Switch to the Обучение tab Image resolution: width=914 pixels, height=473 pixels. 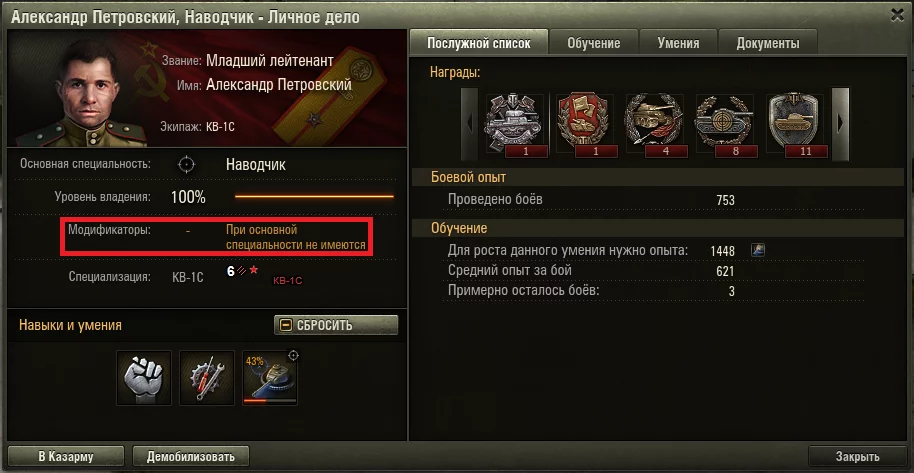(x=593, y=43)
